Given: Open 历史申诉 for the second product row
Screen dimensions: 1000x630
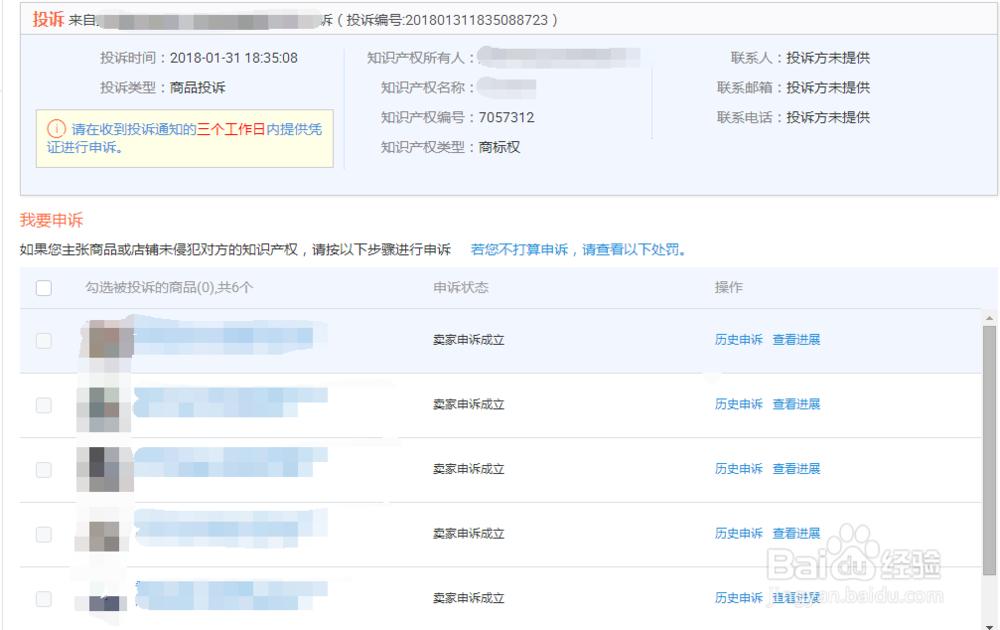Looking at the screenshot, I should point(739,404).
